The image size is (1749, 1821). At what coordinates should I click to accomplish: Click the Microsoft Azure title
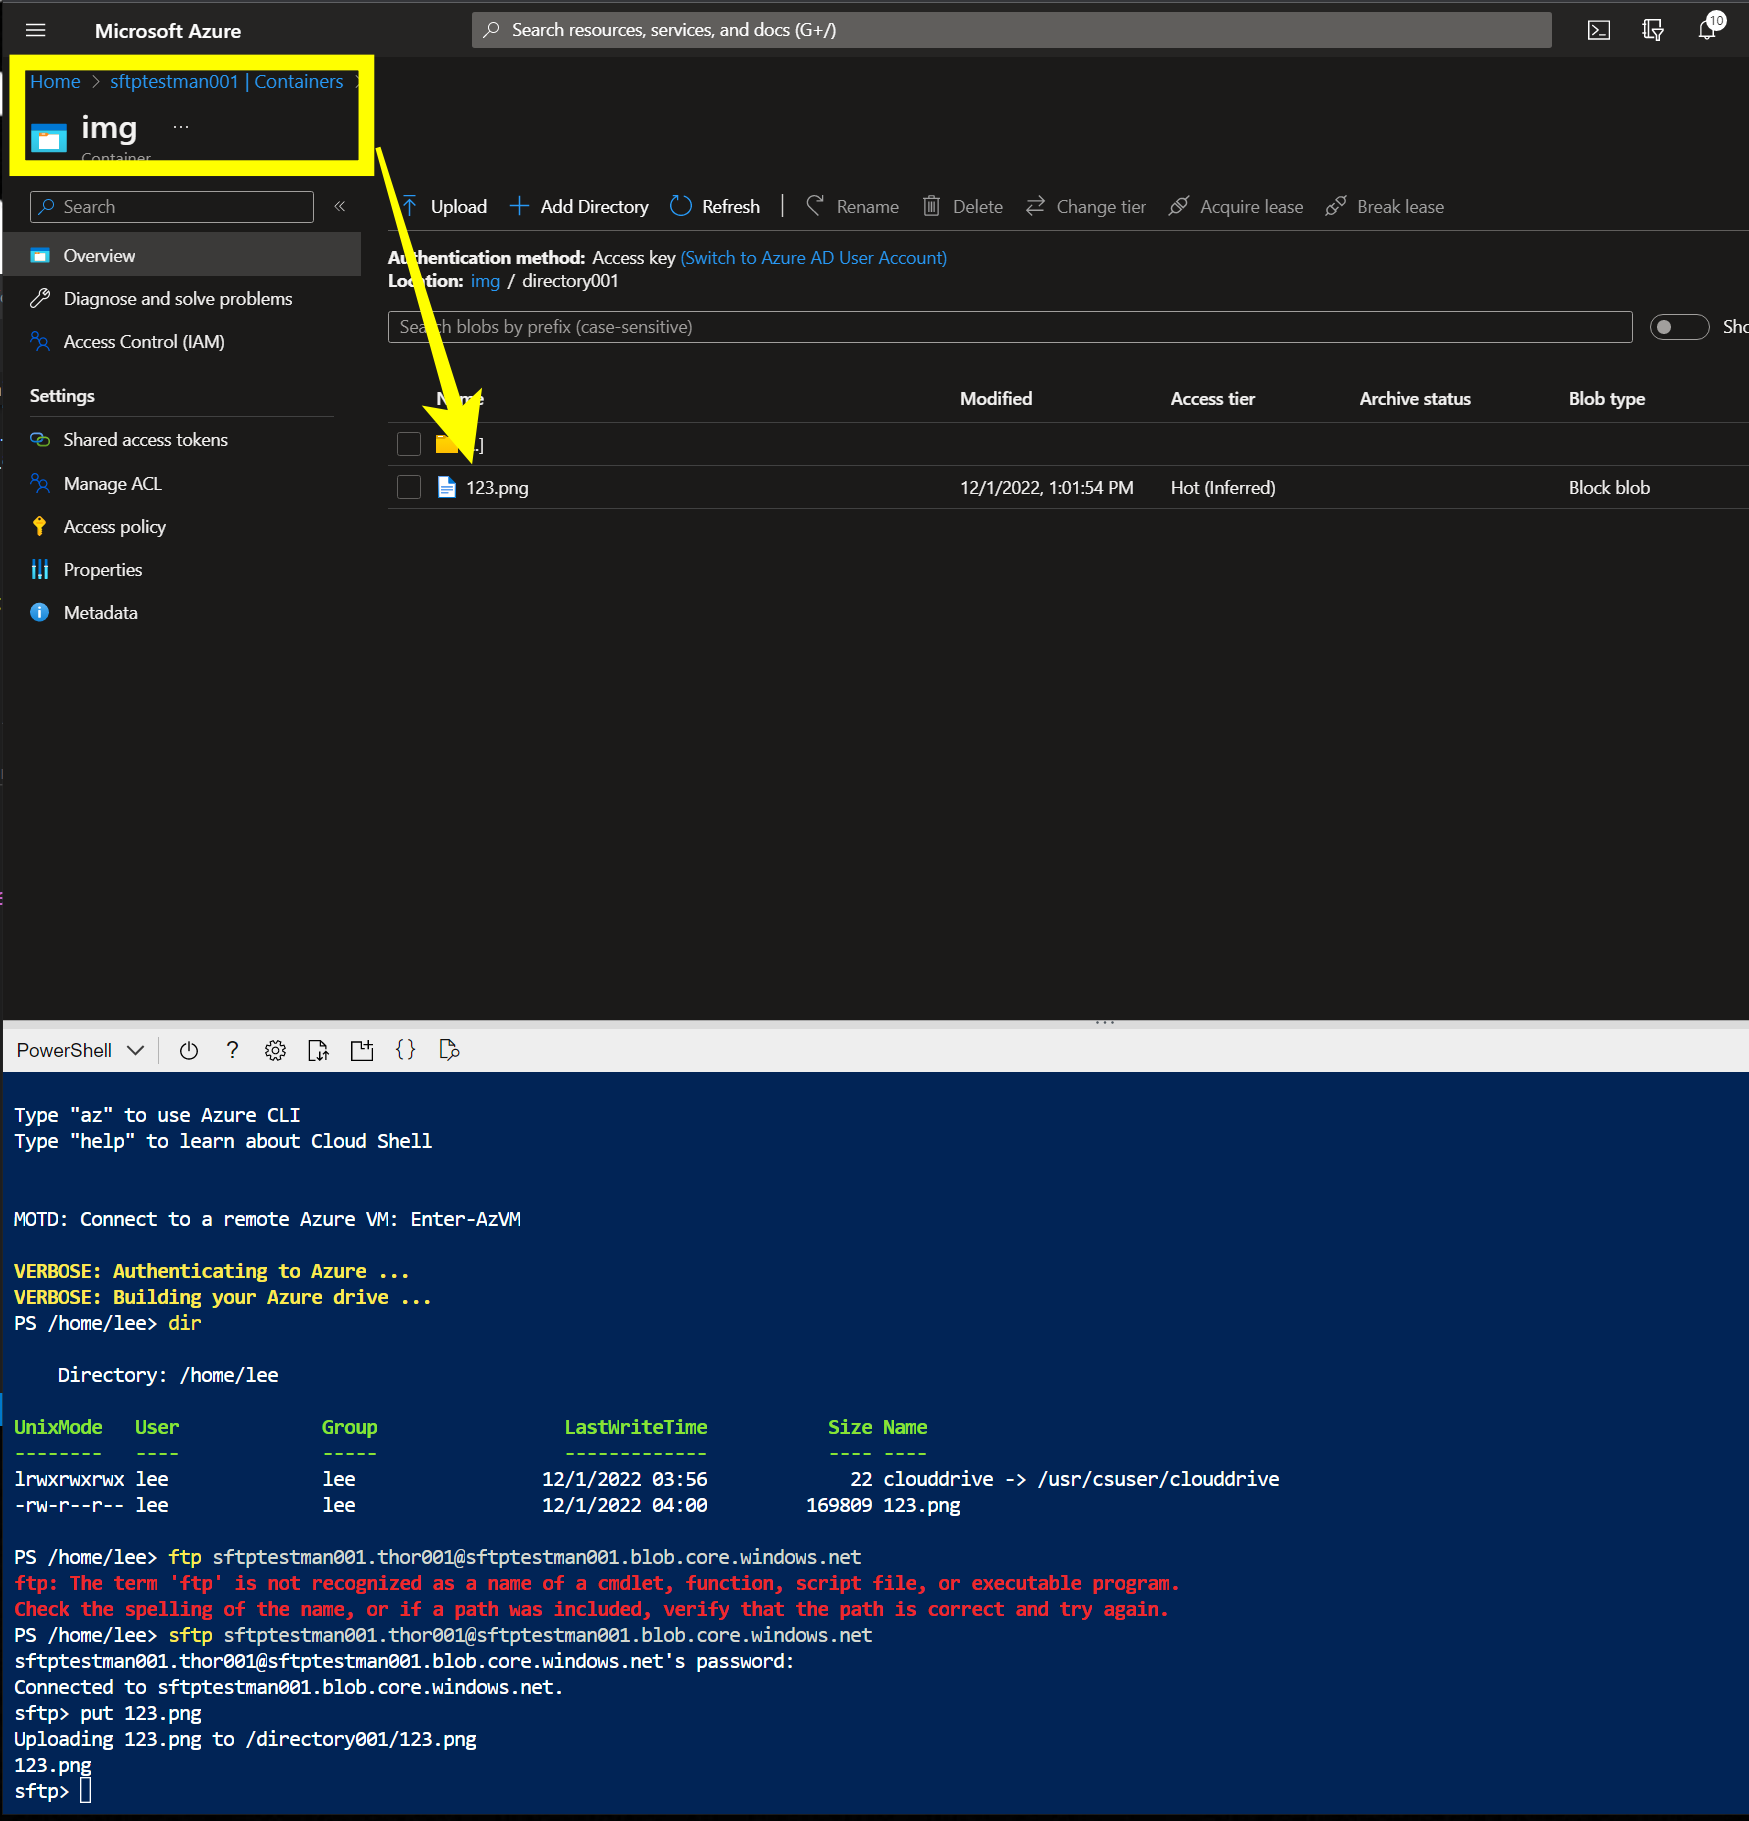pos(168,31)
